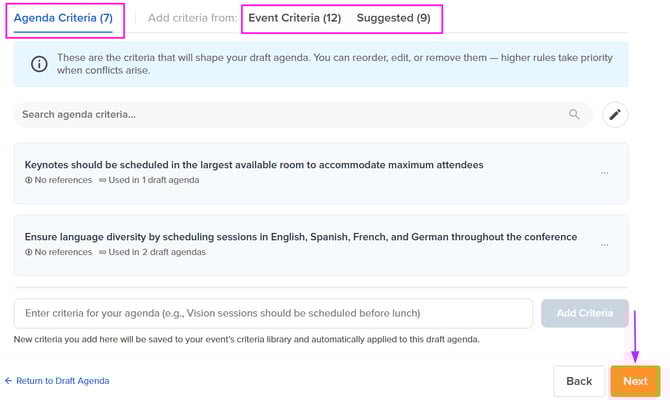Viewport: 670px width, 407px height.
Task: Click the 'Enter criteria for your agenda' input
Action: pyautogui.click(x=273, y=313)
